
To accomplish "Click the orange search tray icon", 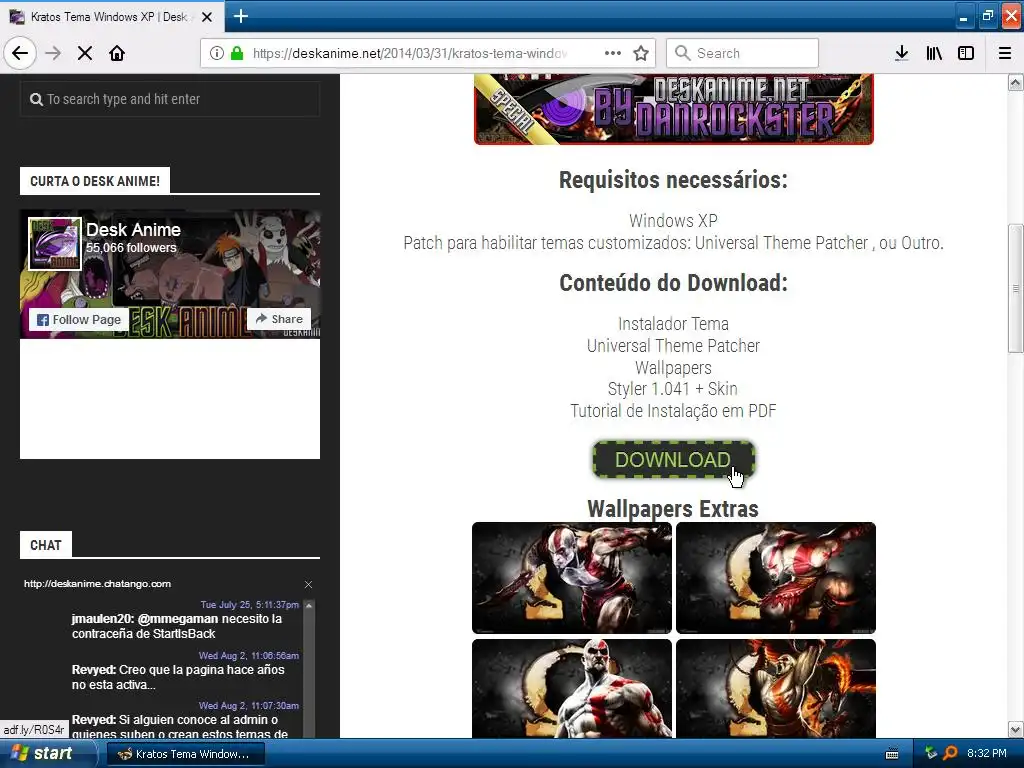I will click(950, 753).
